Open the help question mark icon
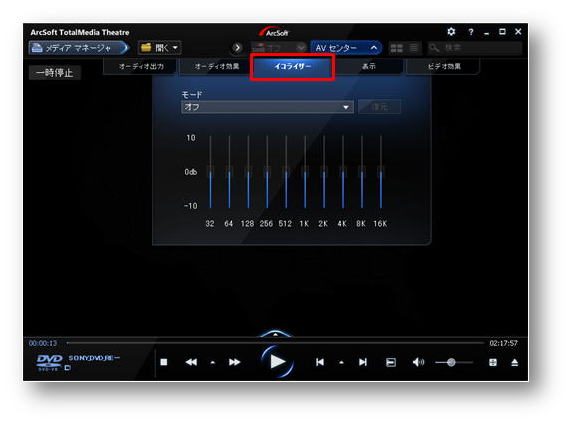571x424 pixels. (x=470, y=32)
